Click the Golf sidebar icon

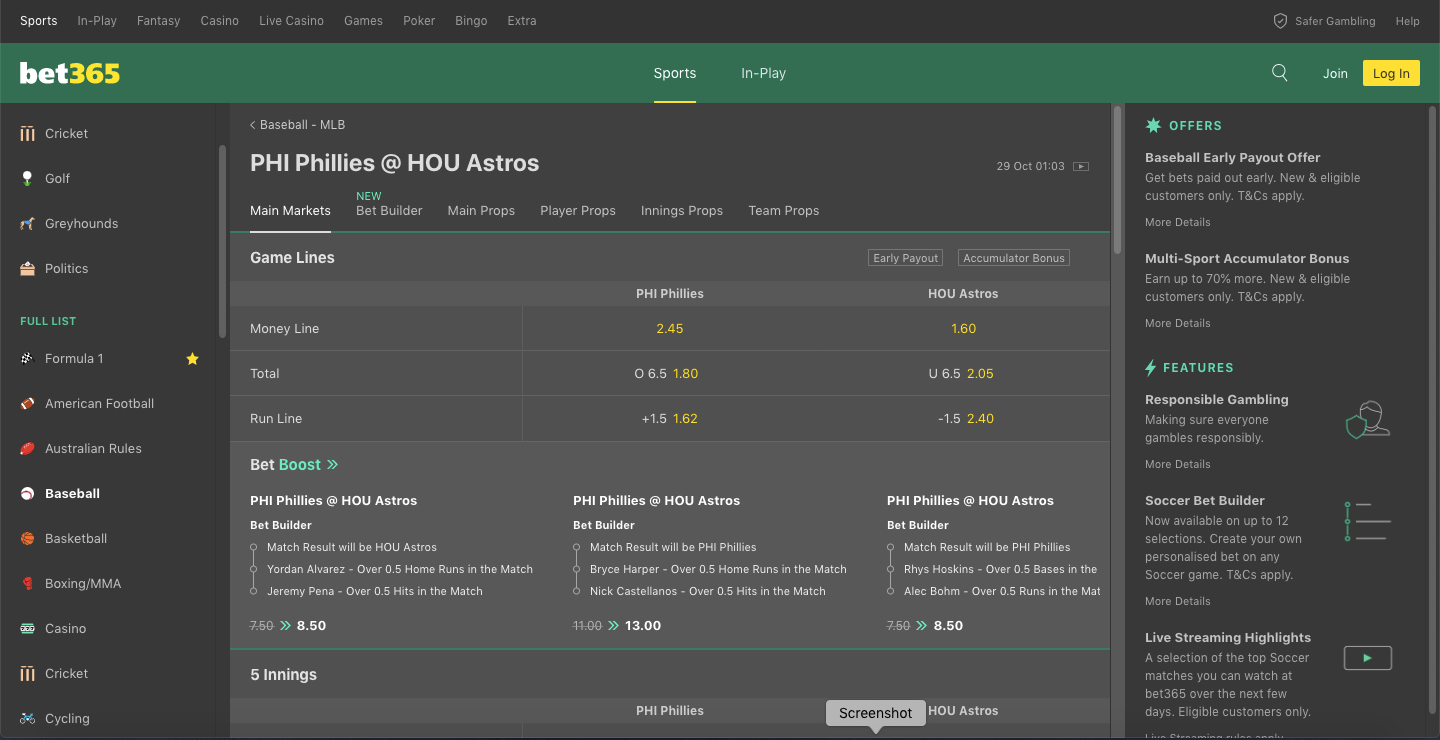27,178
